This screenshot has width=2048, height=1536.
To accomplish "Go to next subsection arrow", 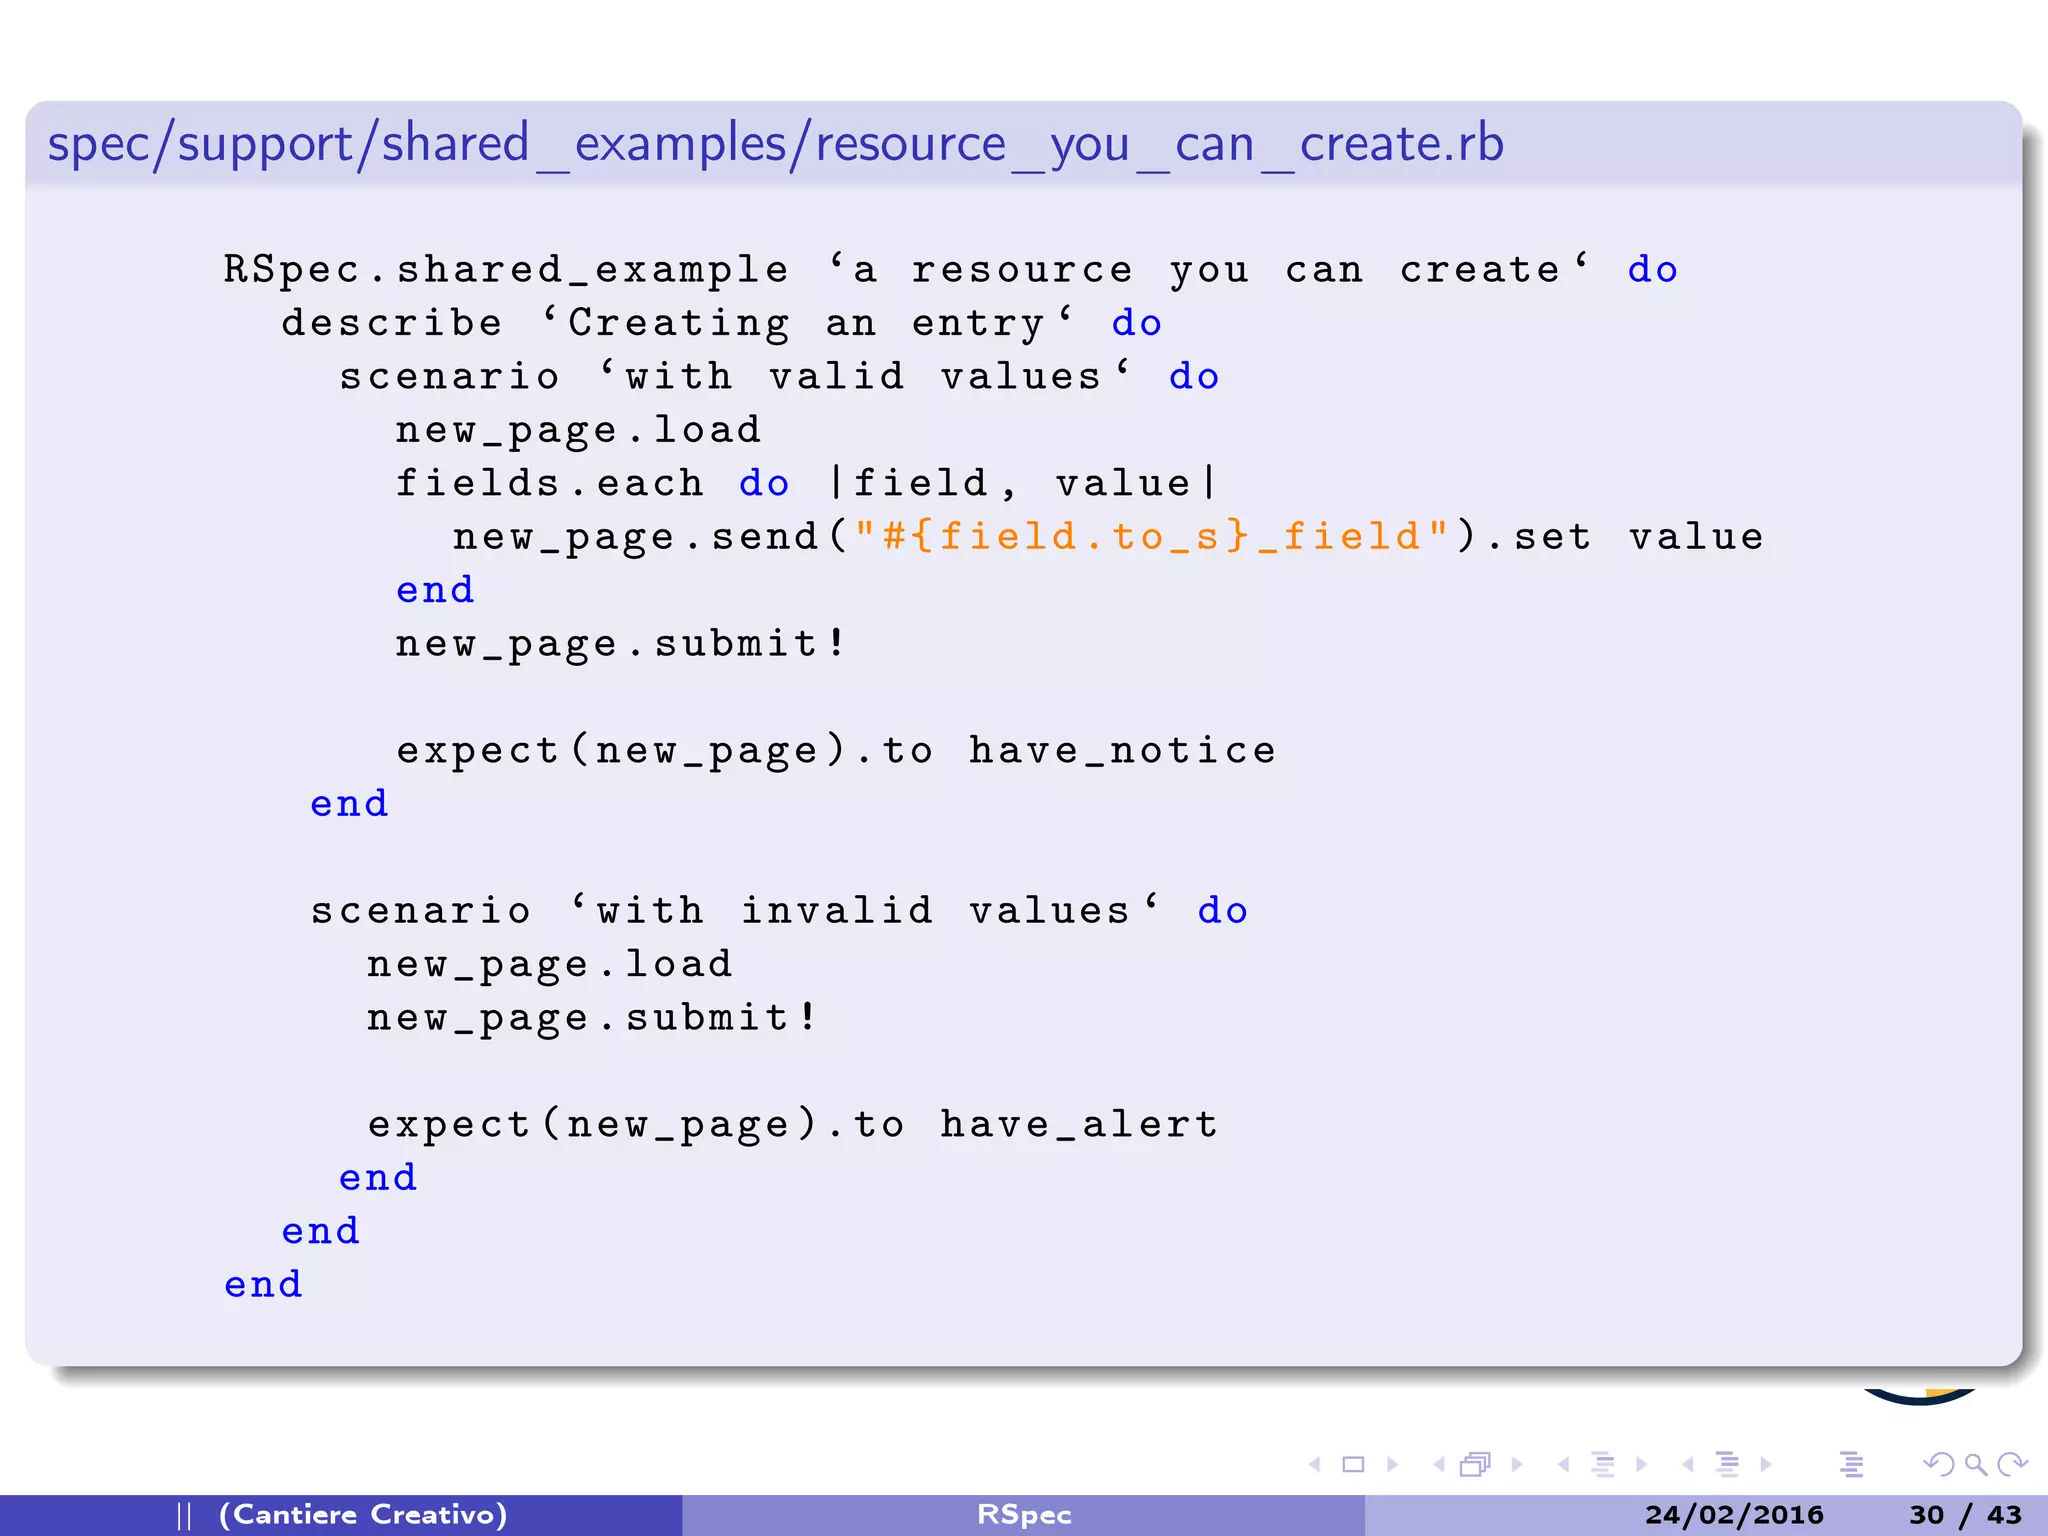I will (1641, 1464).
